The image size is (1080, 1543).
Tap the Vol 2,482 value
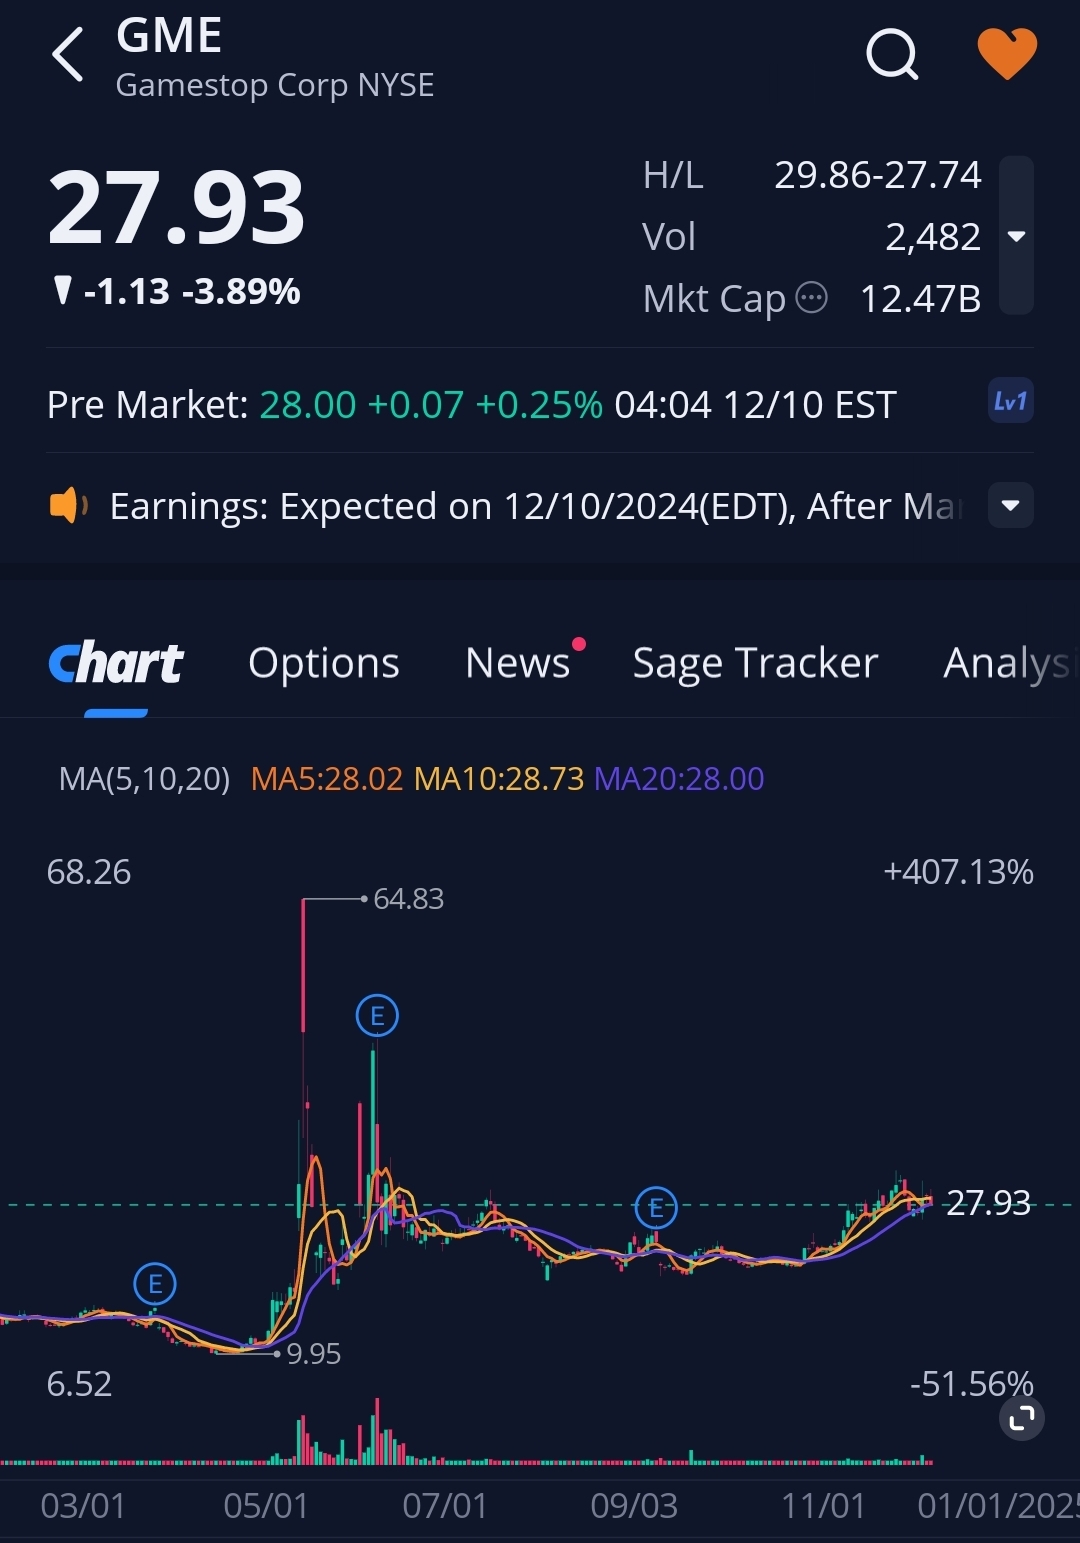pos(933,237)
